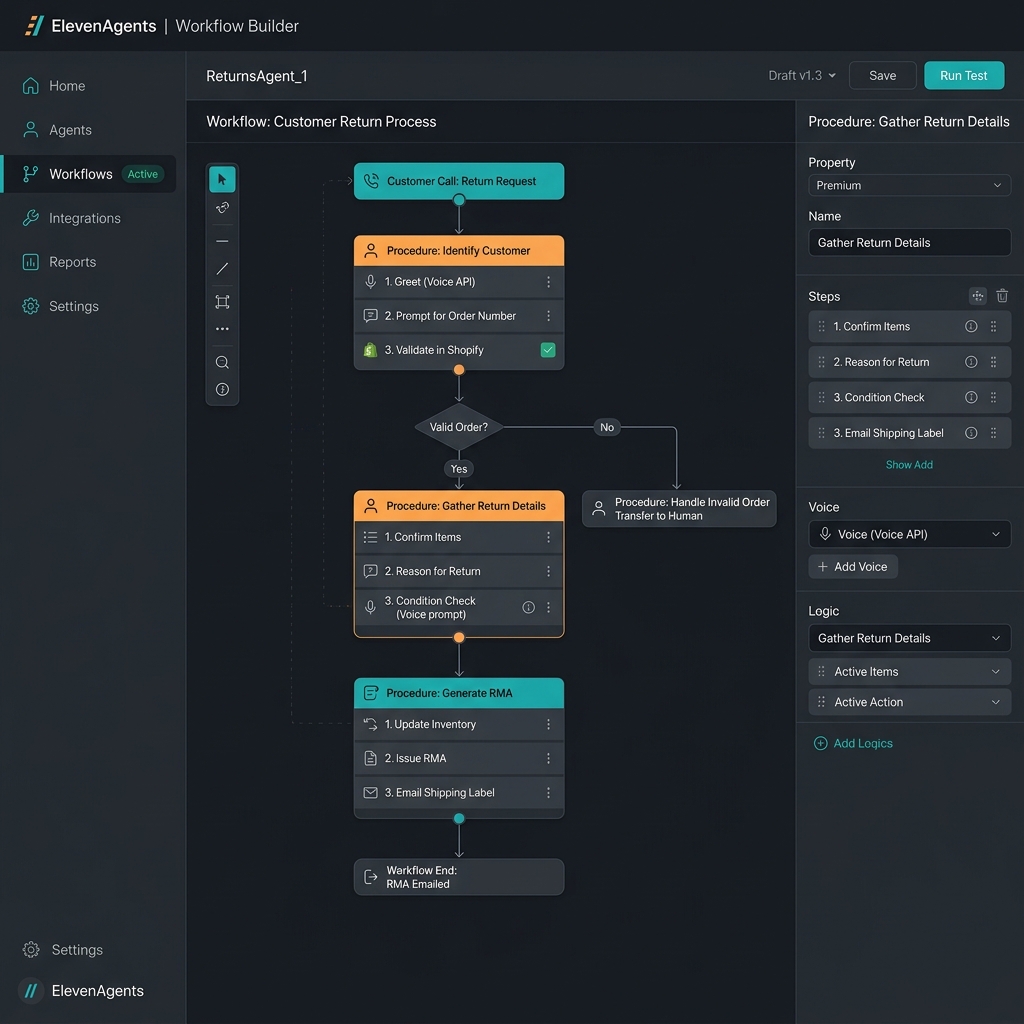Delete steps with the trash icon
Image resolution: width=1024 pixels, height=1024 pixels.
1002,296
